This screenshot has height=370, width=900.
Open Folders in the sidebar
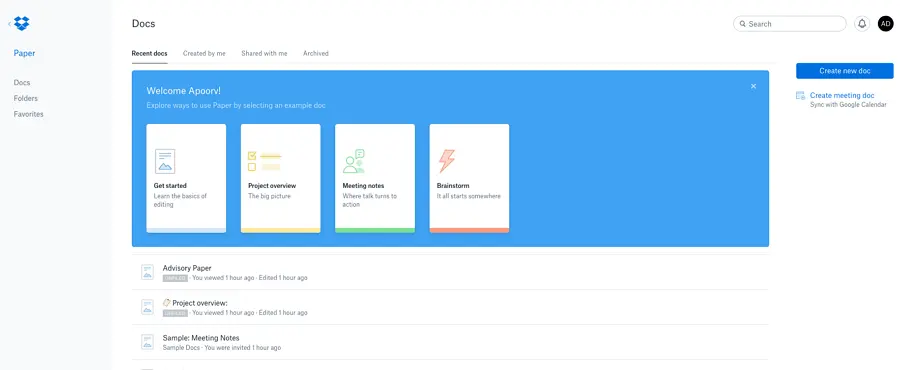point(26,99)
